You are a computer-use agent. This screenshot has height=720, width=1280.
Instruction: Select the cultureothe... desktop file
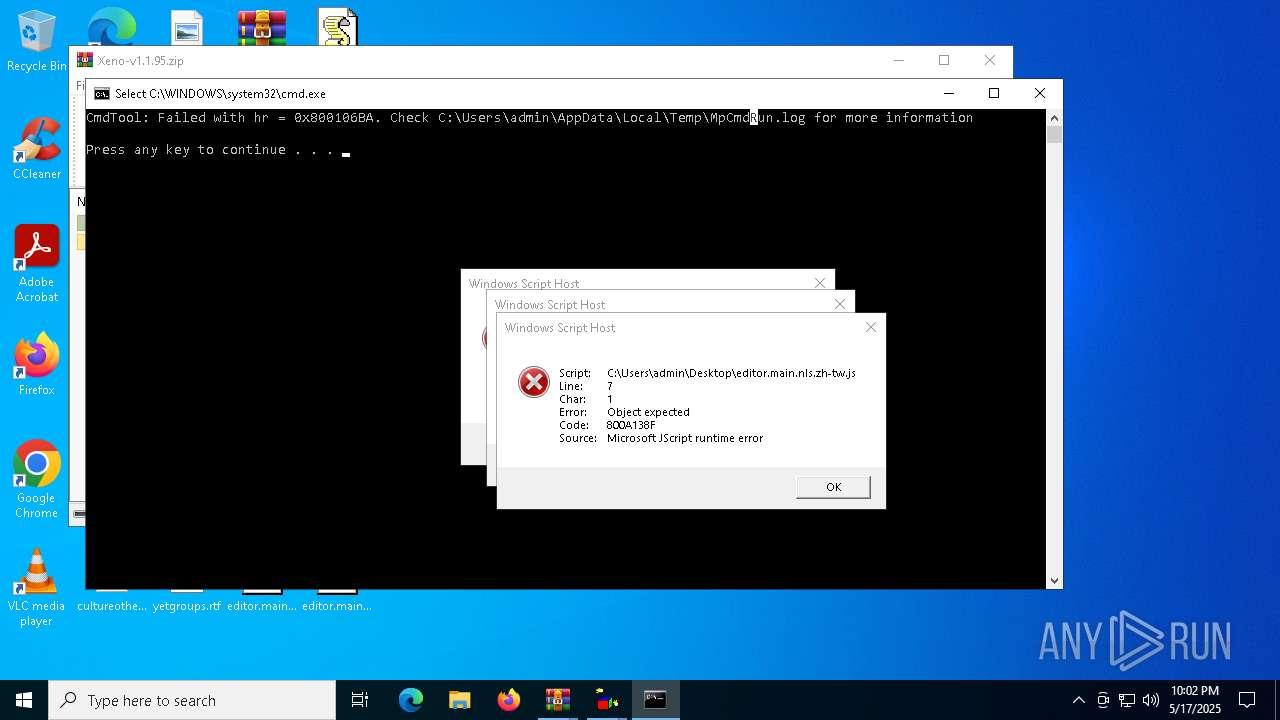click(x=112, y=602)
